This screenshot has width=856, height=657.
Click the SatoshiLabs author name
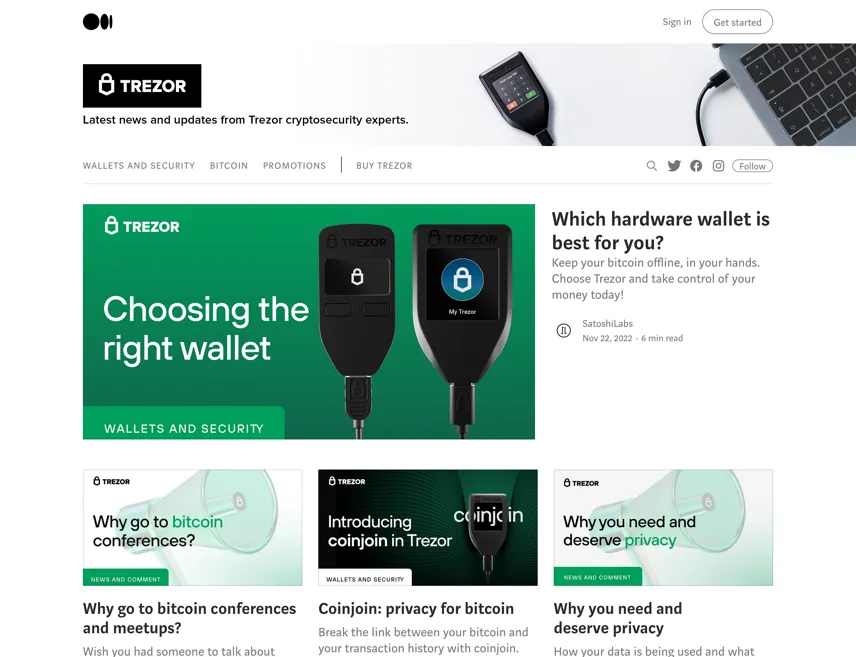click(x=607, y=323)
